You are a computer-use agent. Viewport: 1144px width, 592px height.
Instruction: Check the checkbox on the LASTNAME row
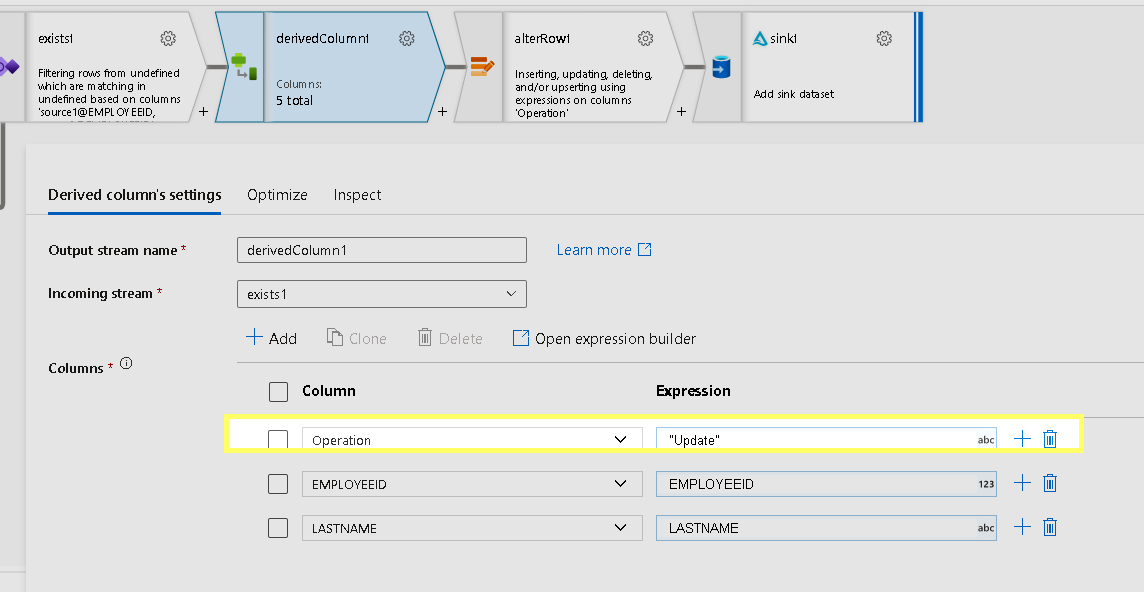[x=278, y=527]
